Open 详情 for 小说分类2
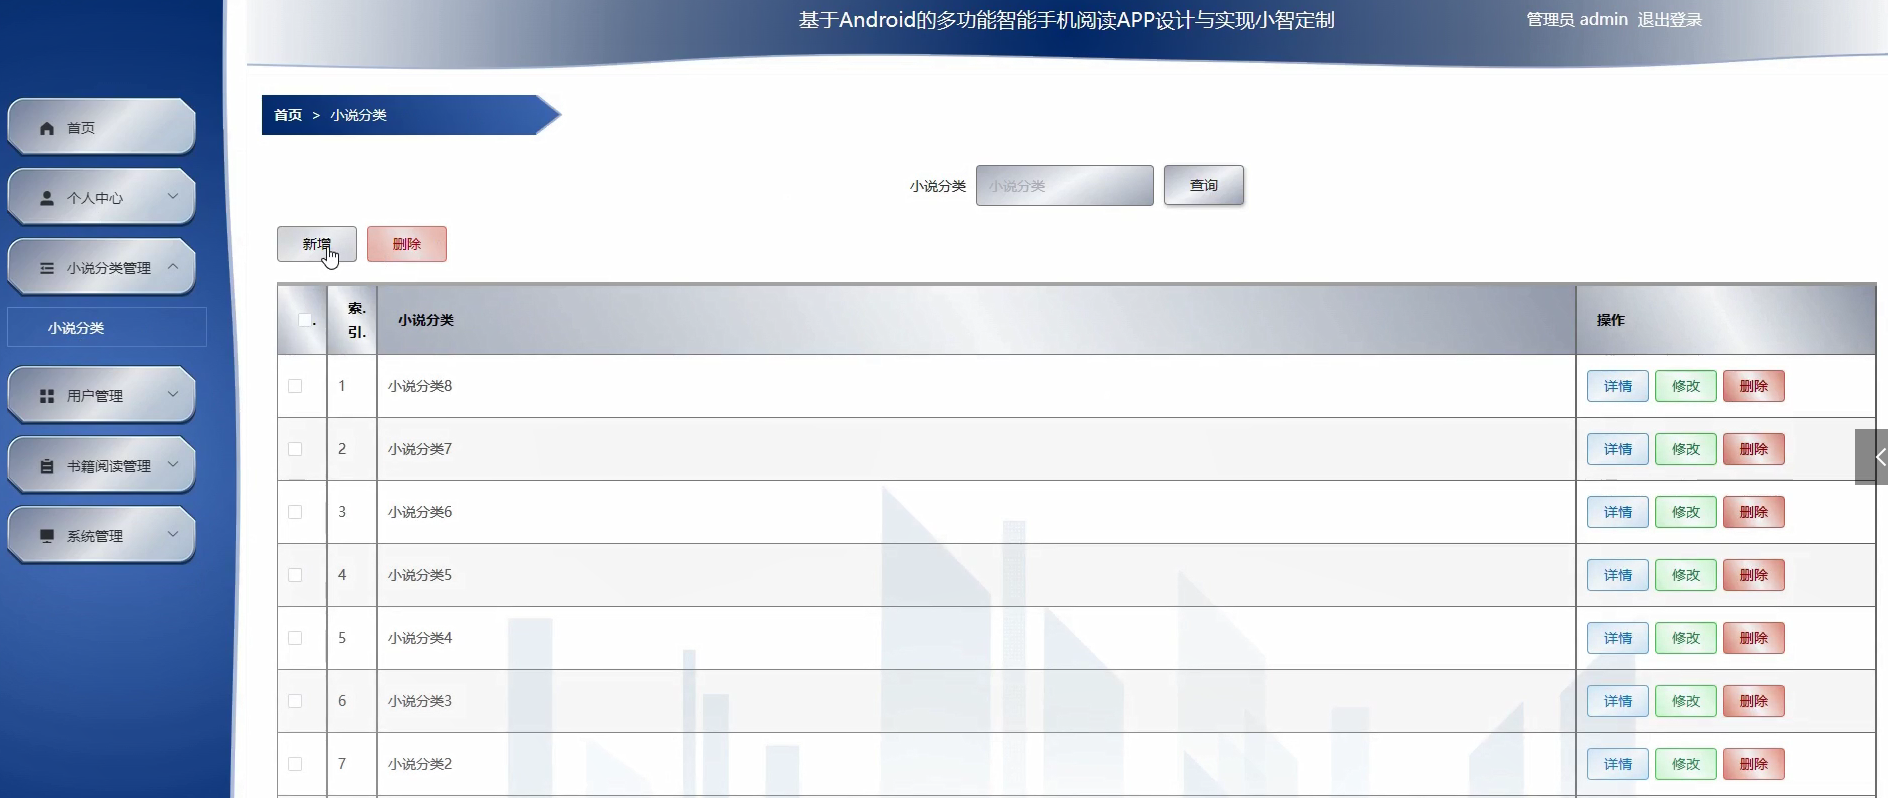Viewport: 1888px width, 798px height. point(1618,764)
